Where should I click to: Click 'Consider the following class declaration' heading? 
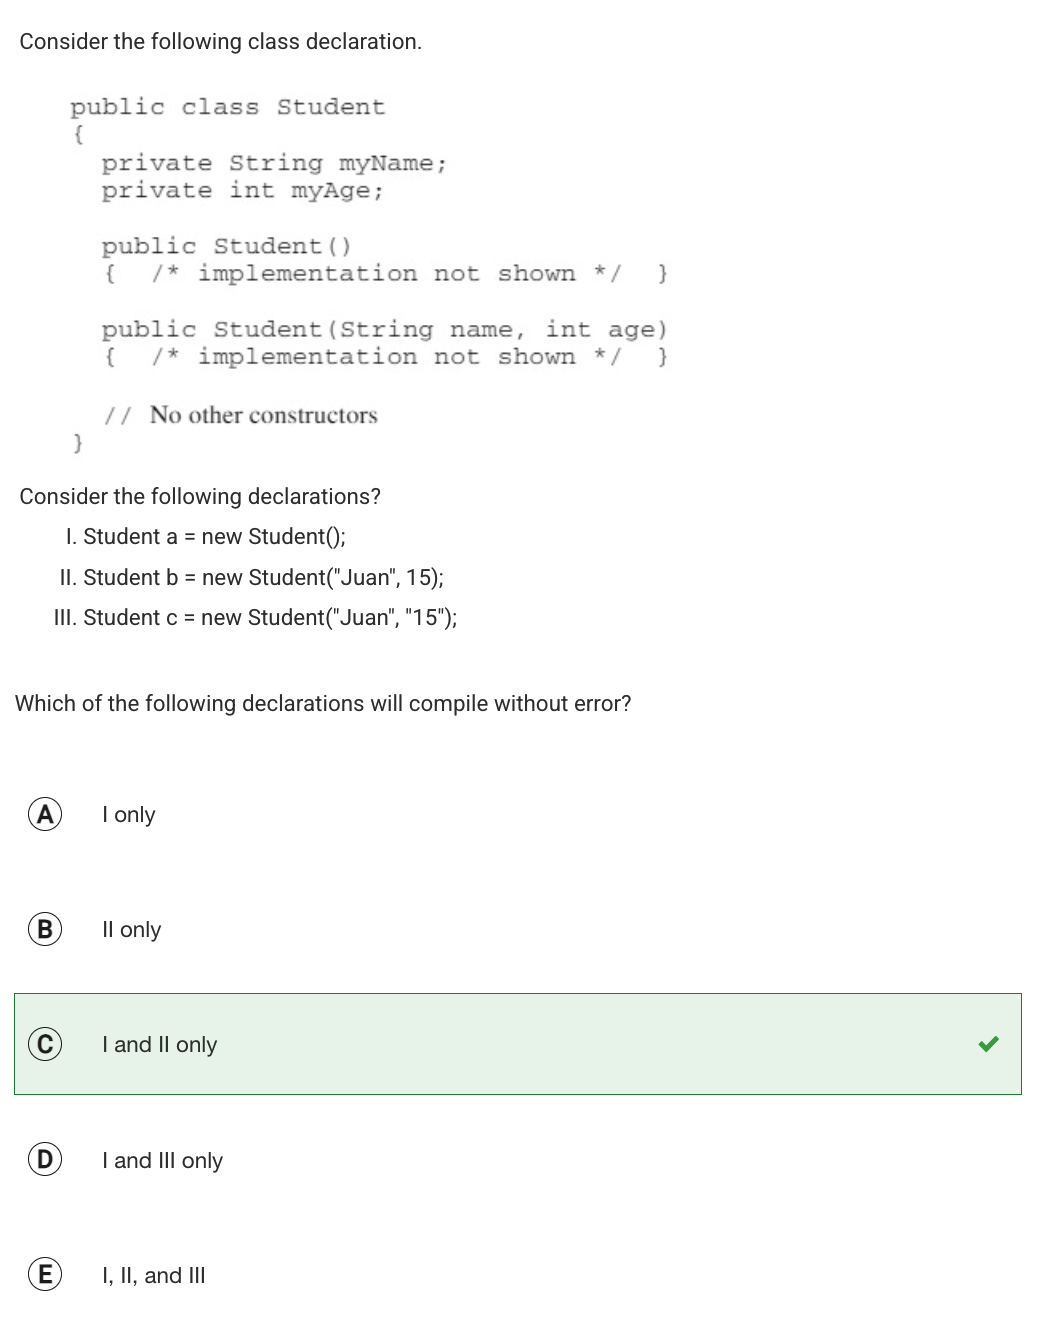[221, 42]
